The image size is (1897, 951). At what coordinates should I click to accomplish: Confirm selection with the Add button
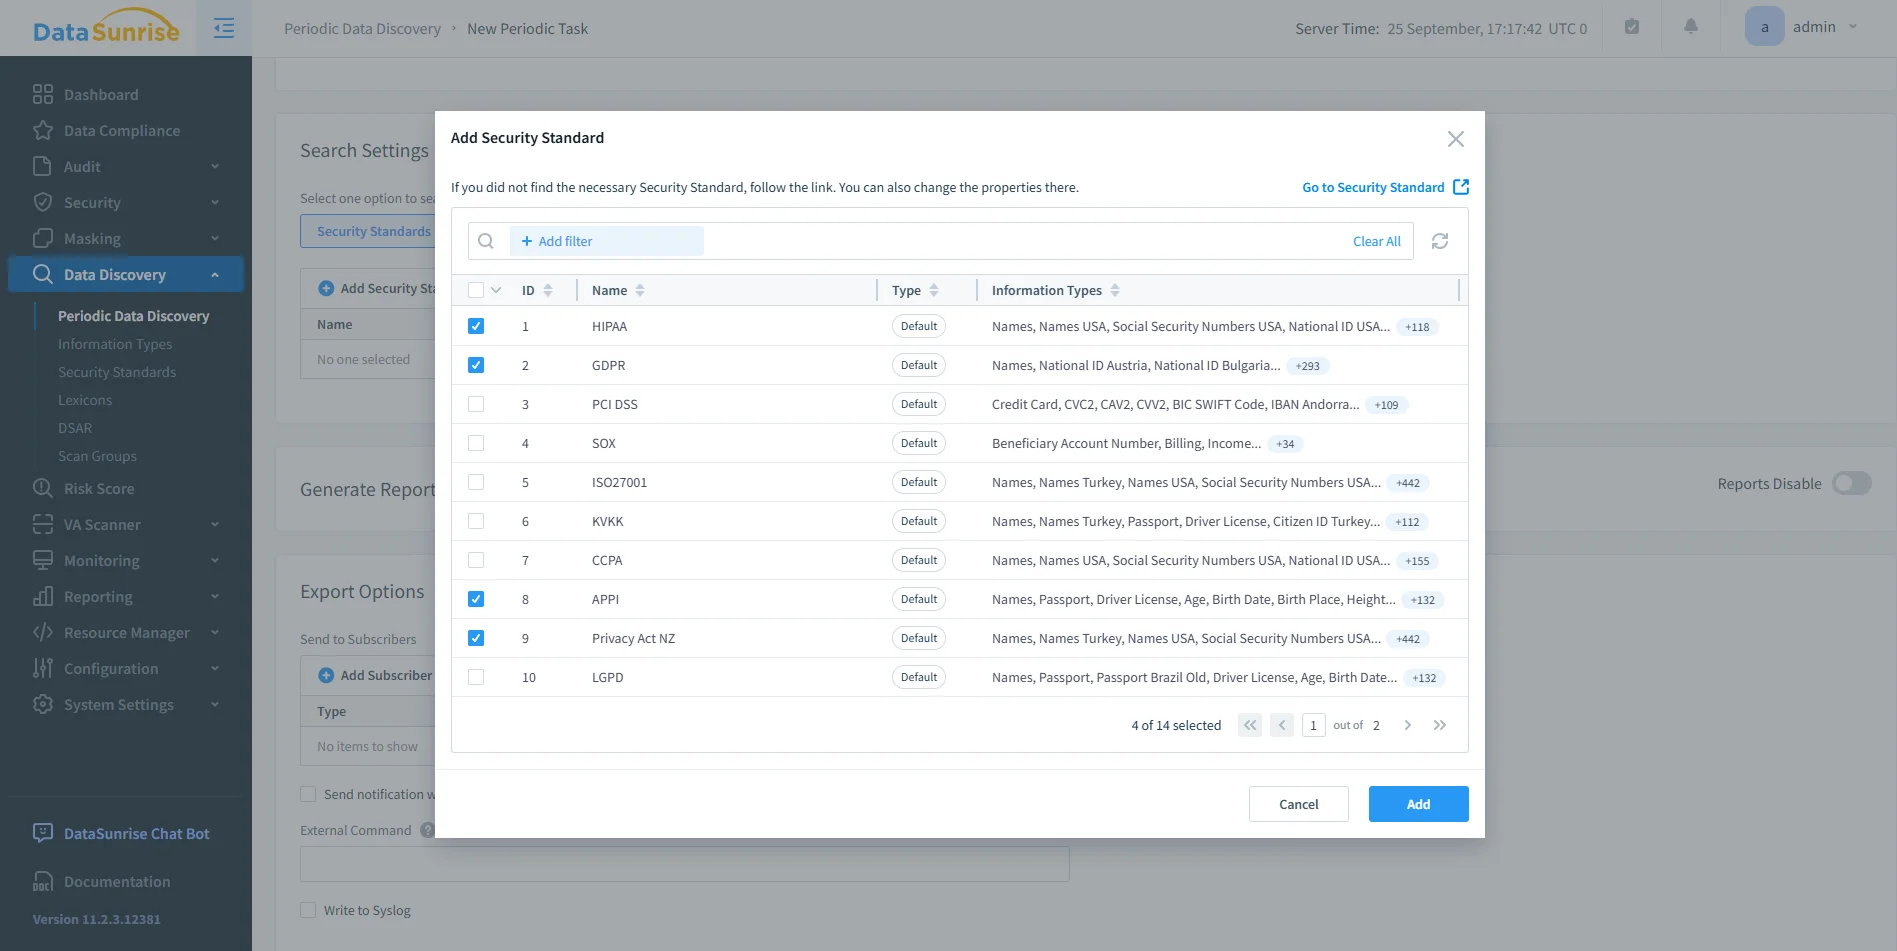point(1417,803)
